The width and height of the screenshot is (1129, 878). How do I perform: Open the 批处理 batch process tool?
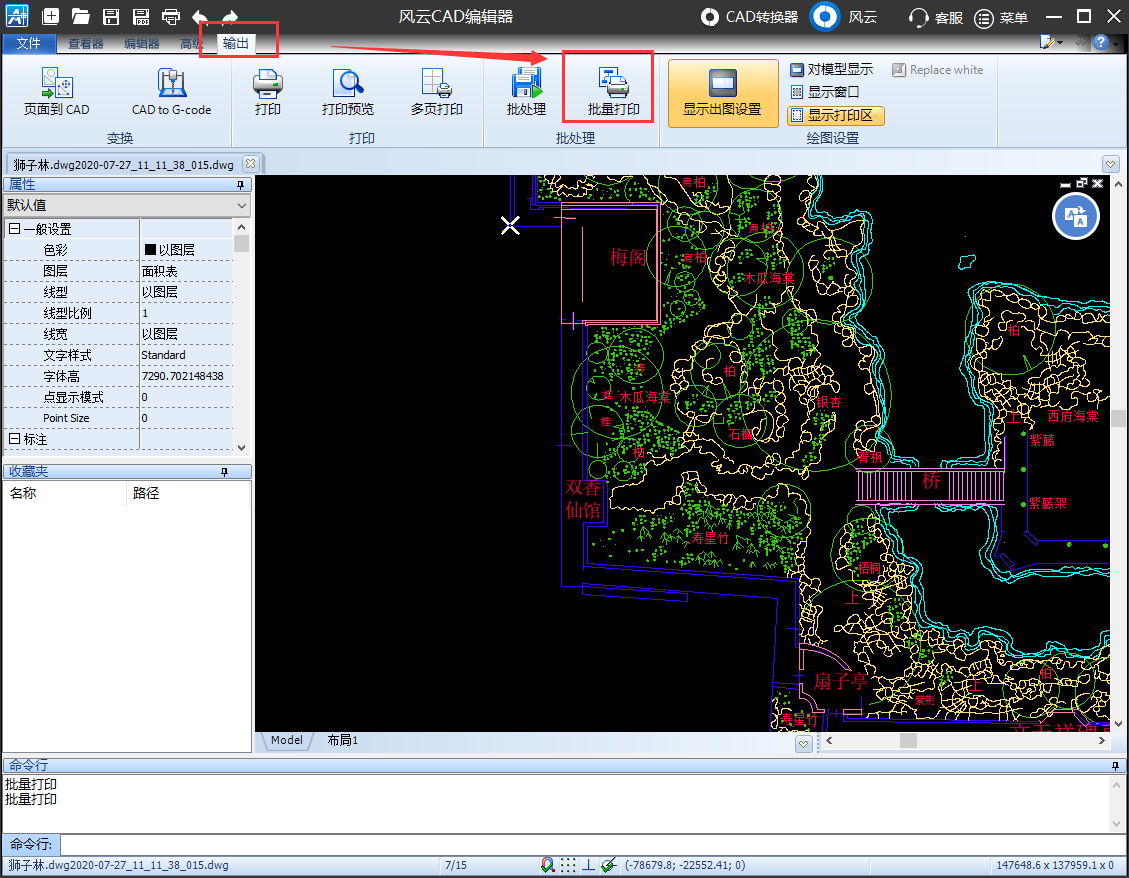(x=526, y=92)
